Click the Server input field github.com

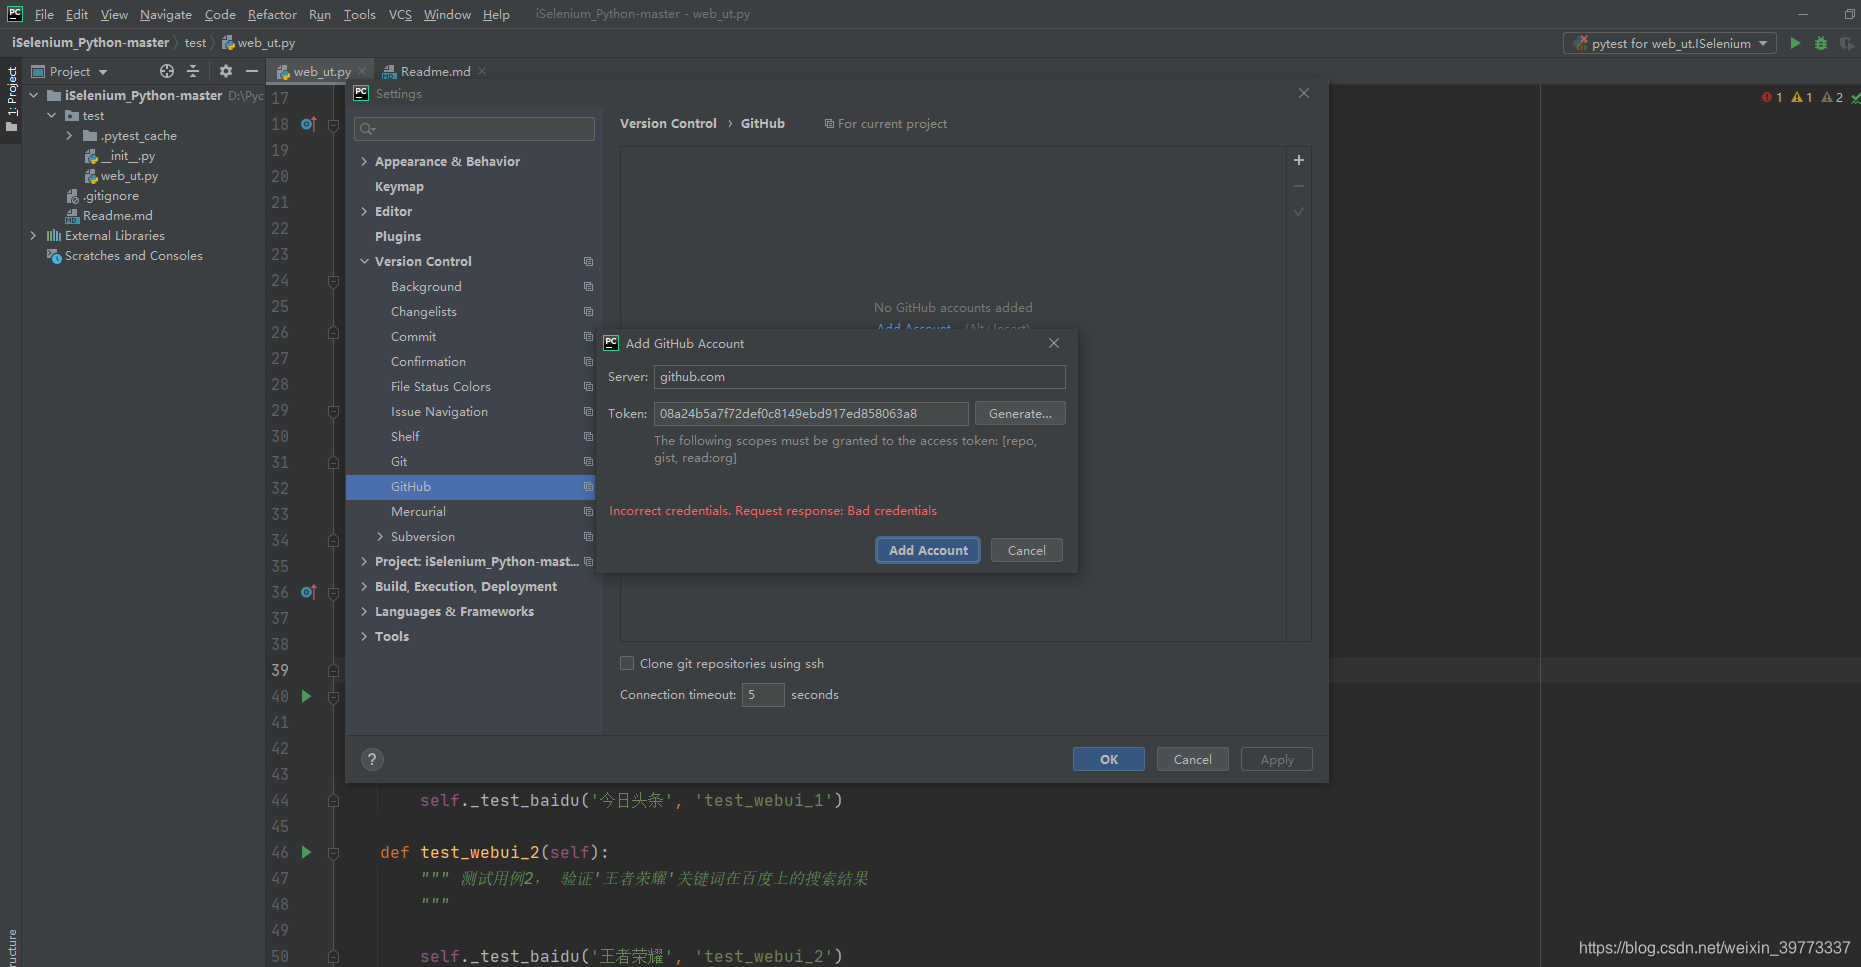coord(859,376)
